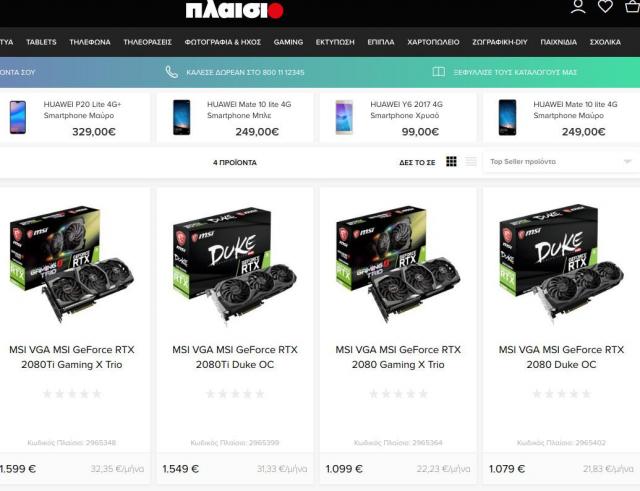The height and width of the screenshot is (491, 640).
Task: Open the wishlist heart icon
Action: click(x=605, y=7)
